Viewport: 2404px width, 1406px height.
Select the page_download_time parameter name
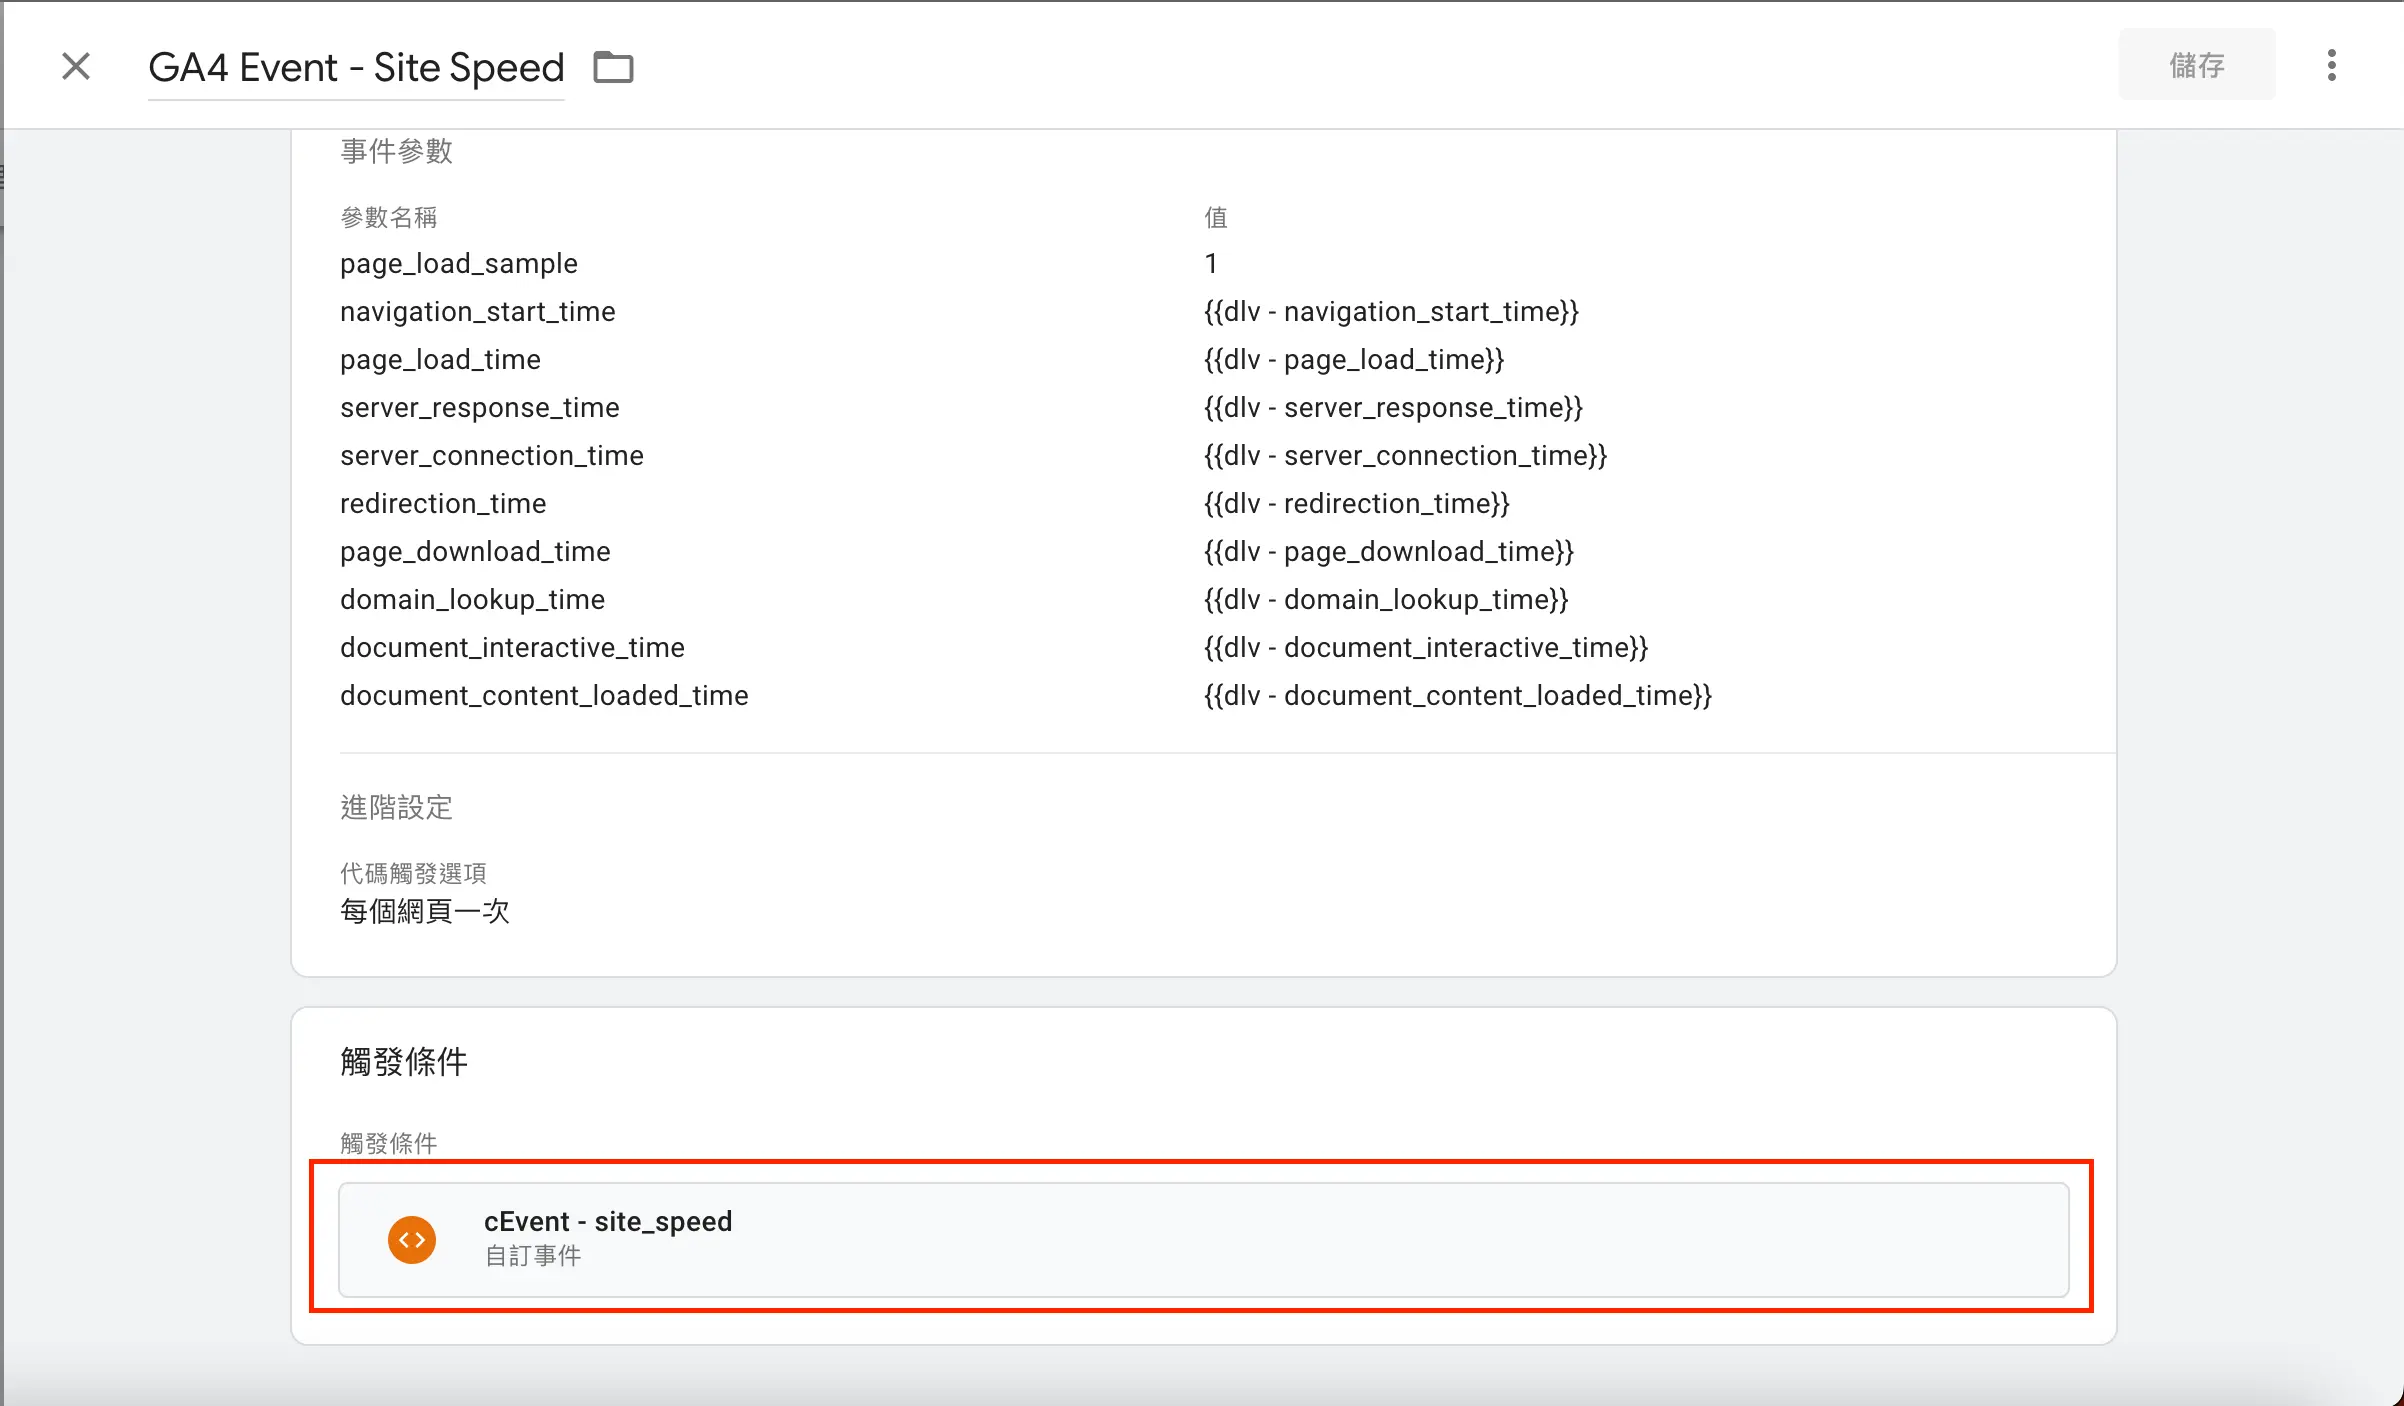click(x=475, y=552)
